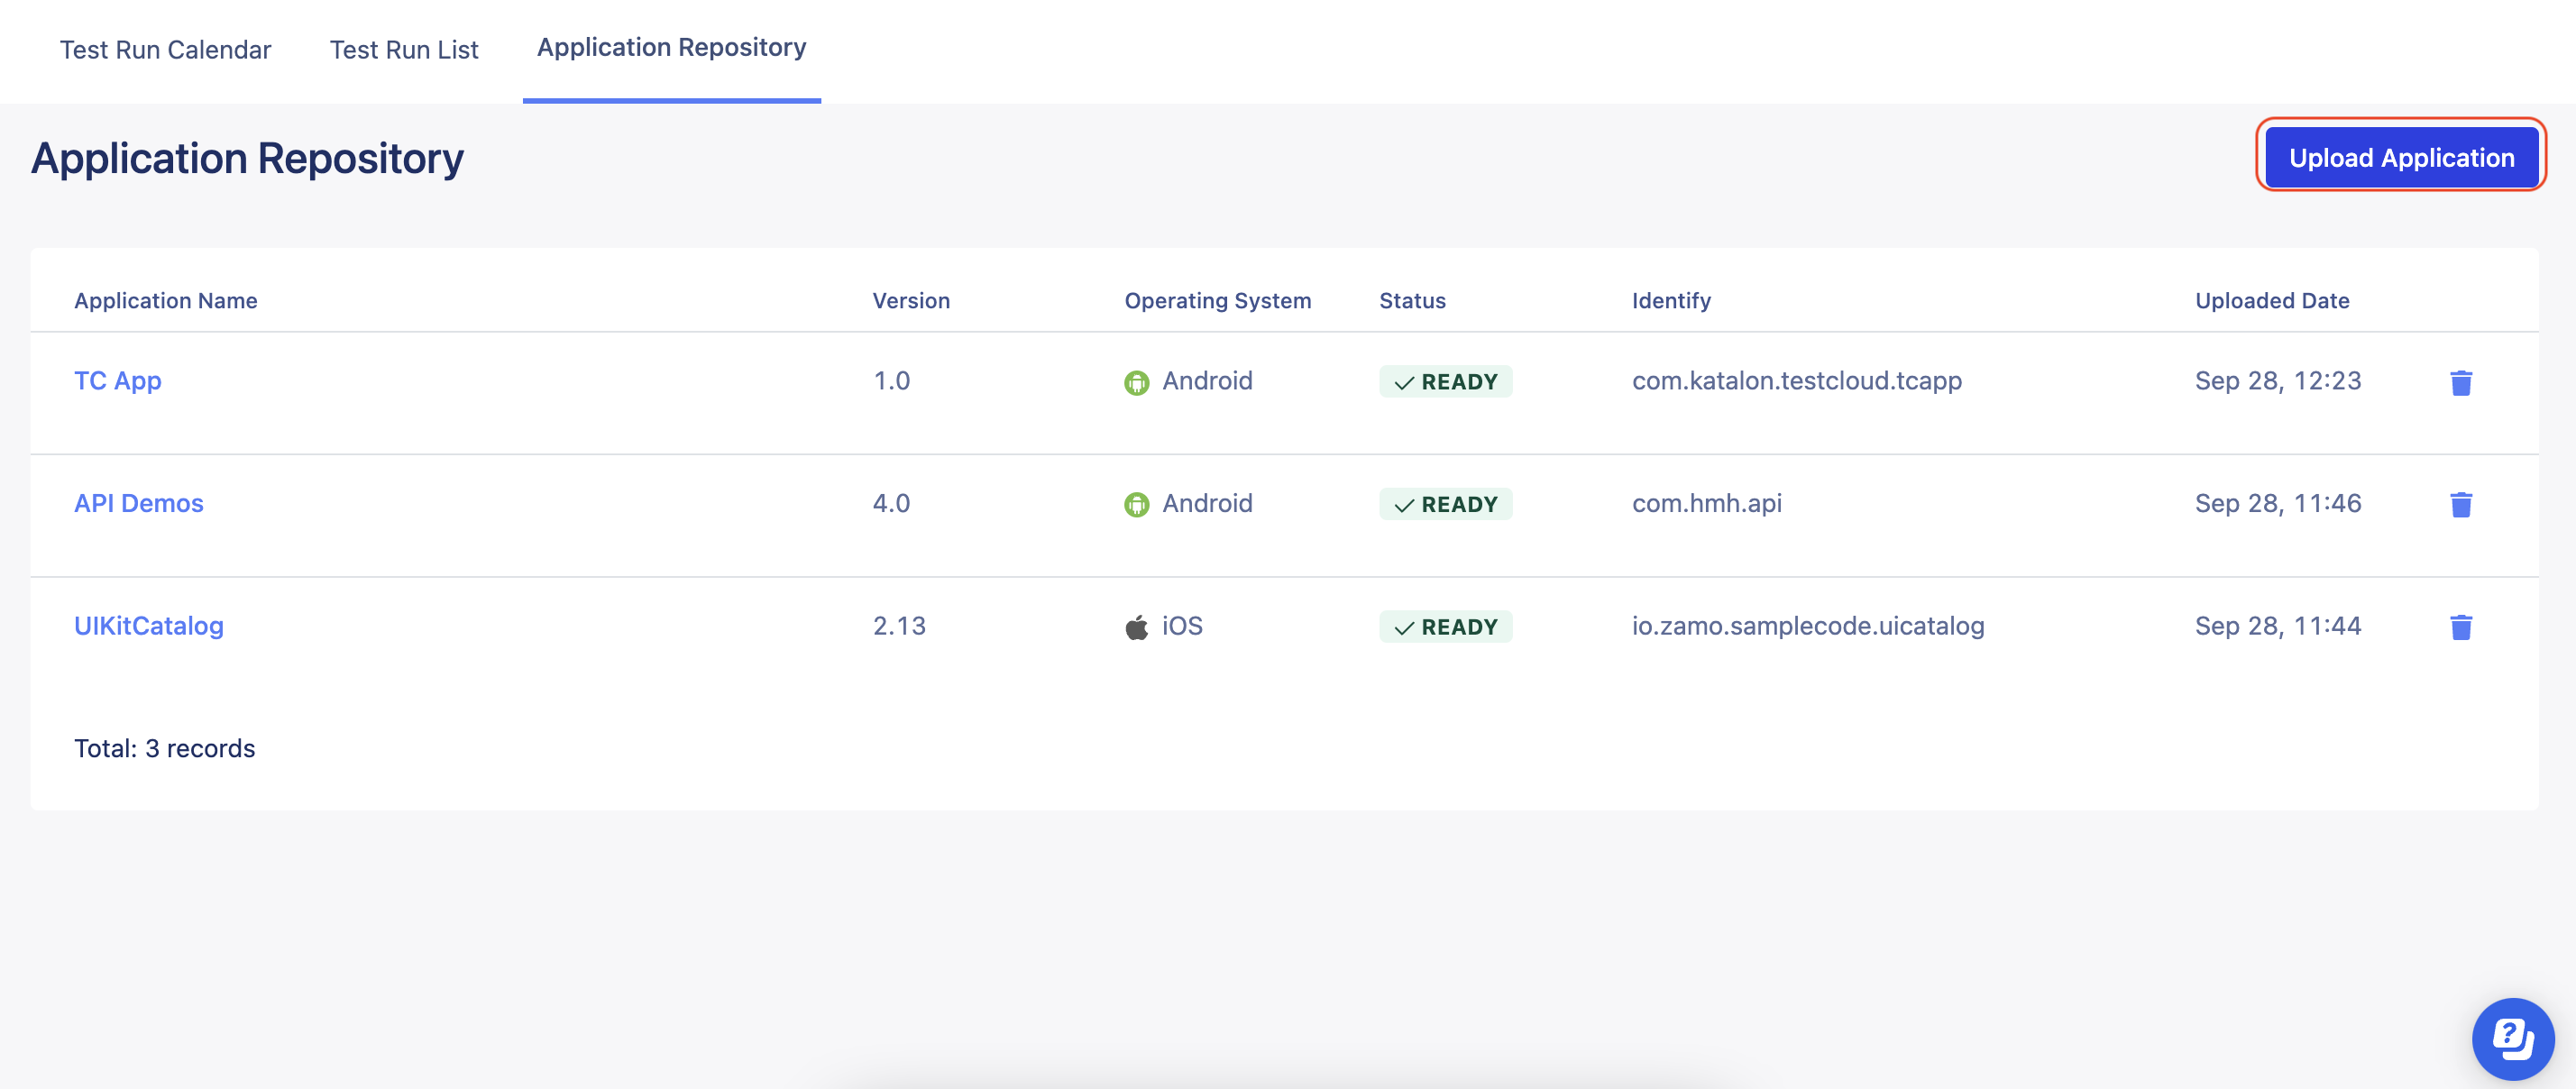Open the TC App application details
The height and width of the screenshot is (1089, 2576).
coord(117,381)
